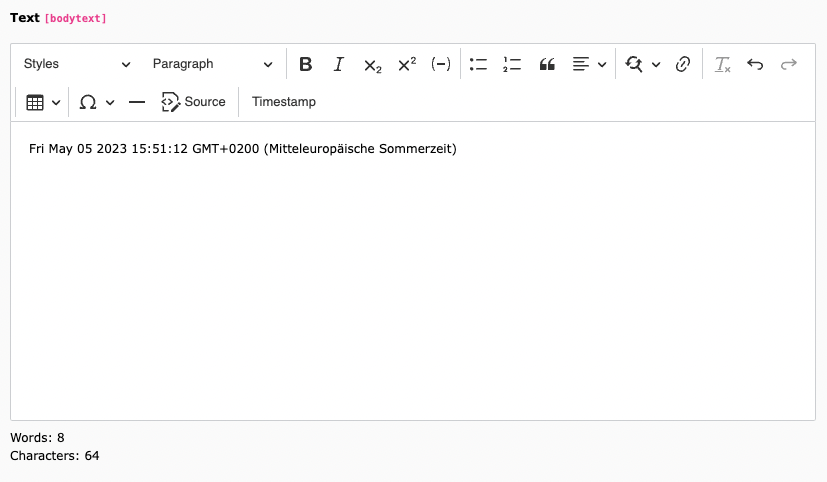Viewport: 827px width, 482px height.
Task: Click into the timestamp text line
Action: coord(243,149)
